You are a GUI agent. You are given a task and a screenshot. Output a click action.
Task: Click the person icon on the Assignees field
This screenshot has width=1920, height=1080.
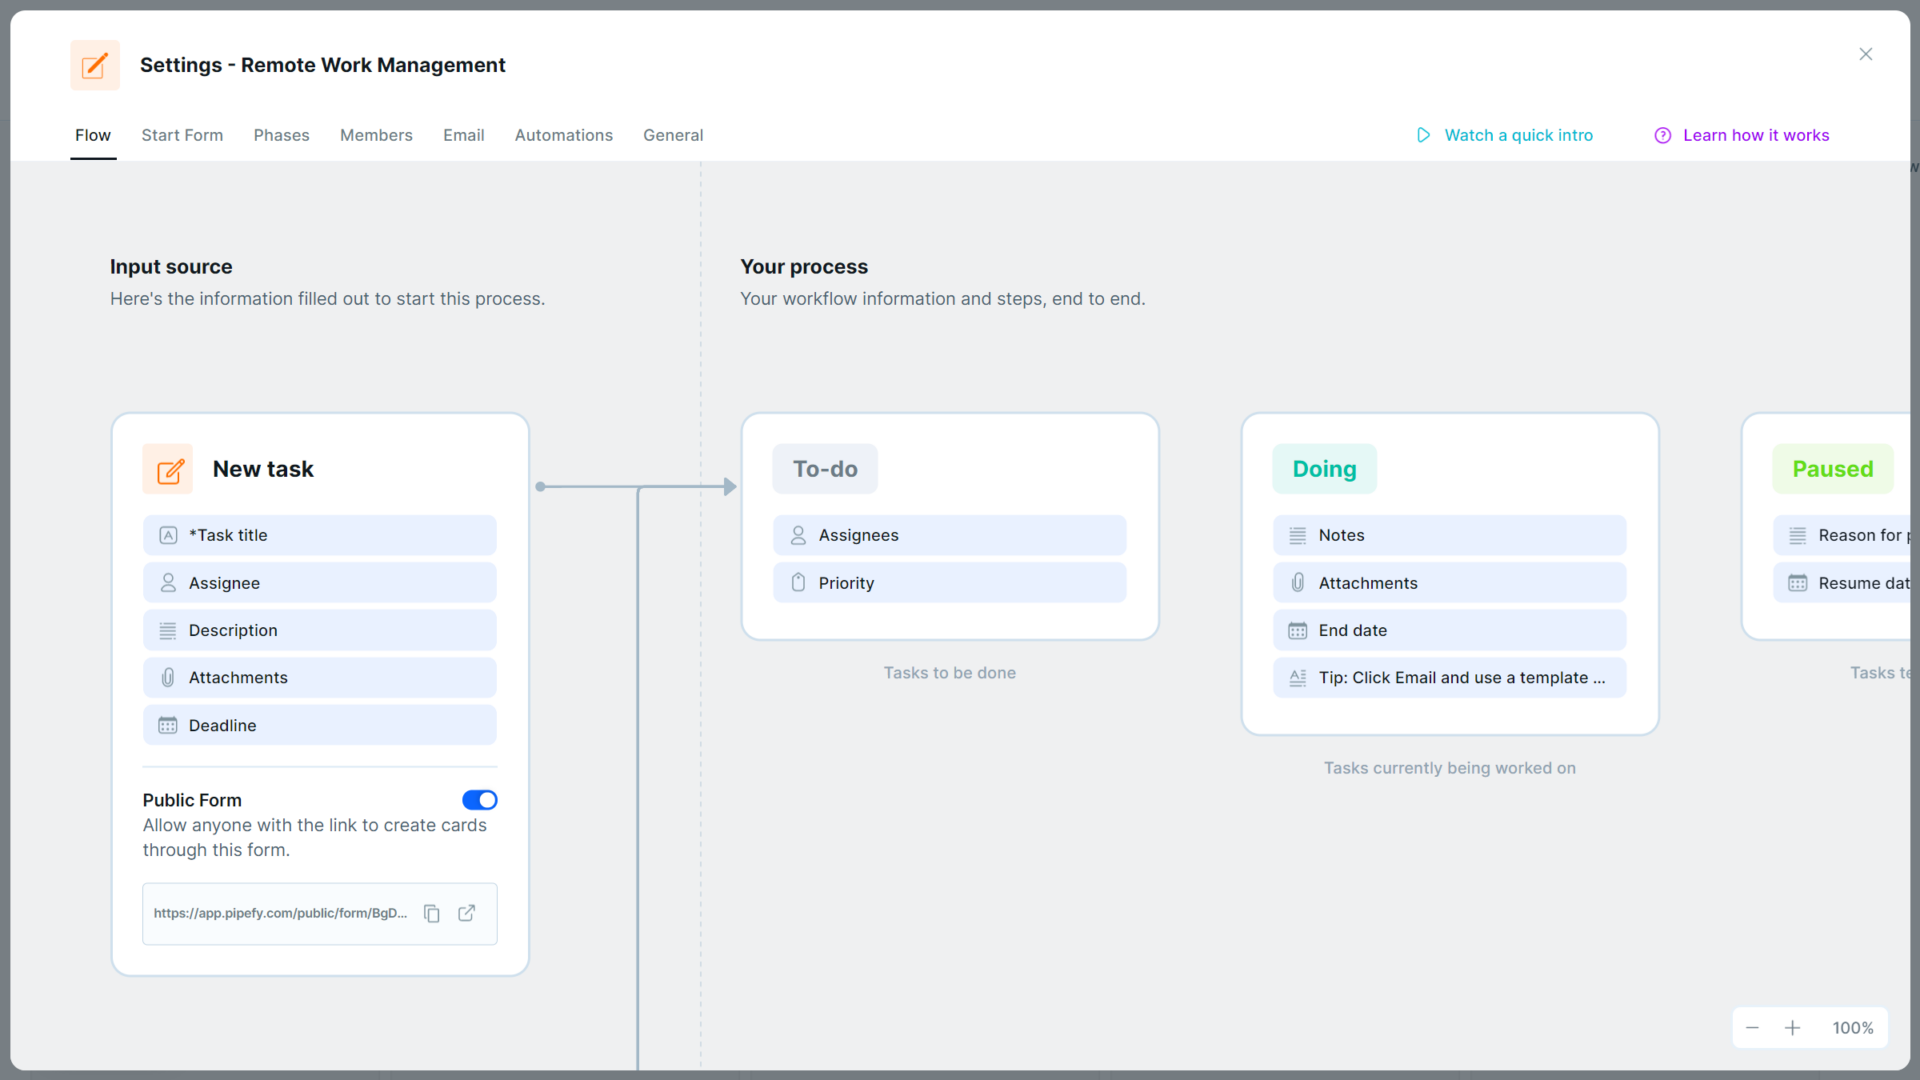[797, 535]
